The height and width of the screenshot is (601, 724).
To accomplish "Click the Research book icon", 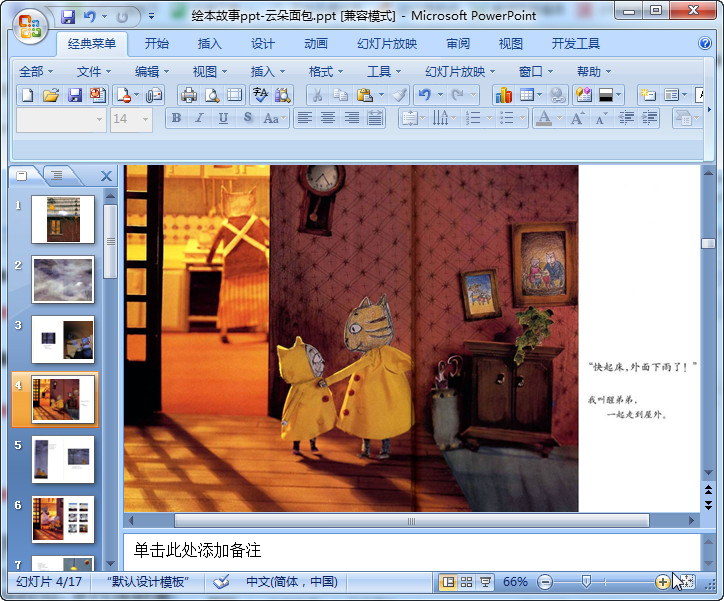I will pyautogui.click(x=283, y=95).
